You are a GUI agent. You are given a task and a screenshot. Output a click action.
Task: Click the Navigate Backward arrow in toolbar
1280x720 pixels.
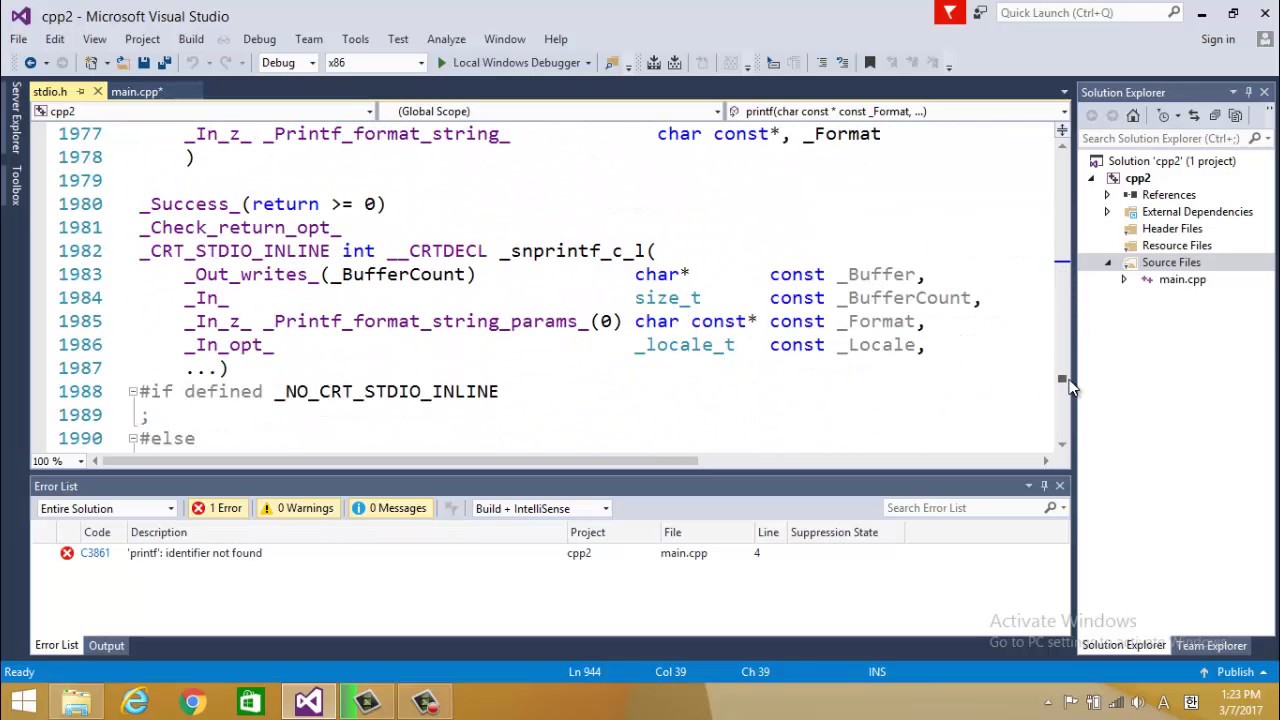[30, 63]
